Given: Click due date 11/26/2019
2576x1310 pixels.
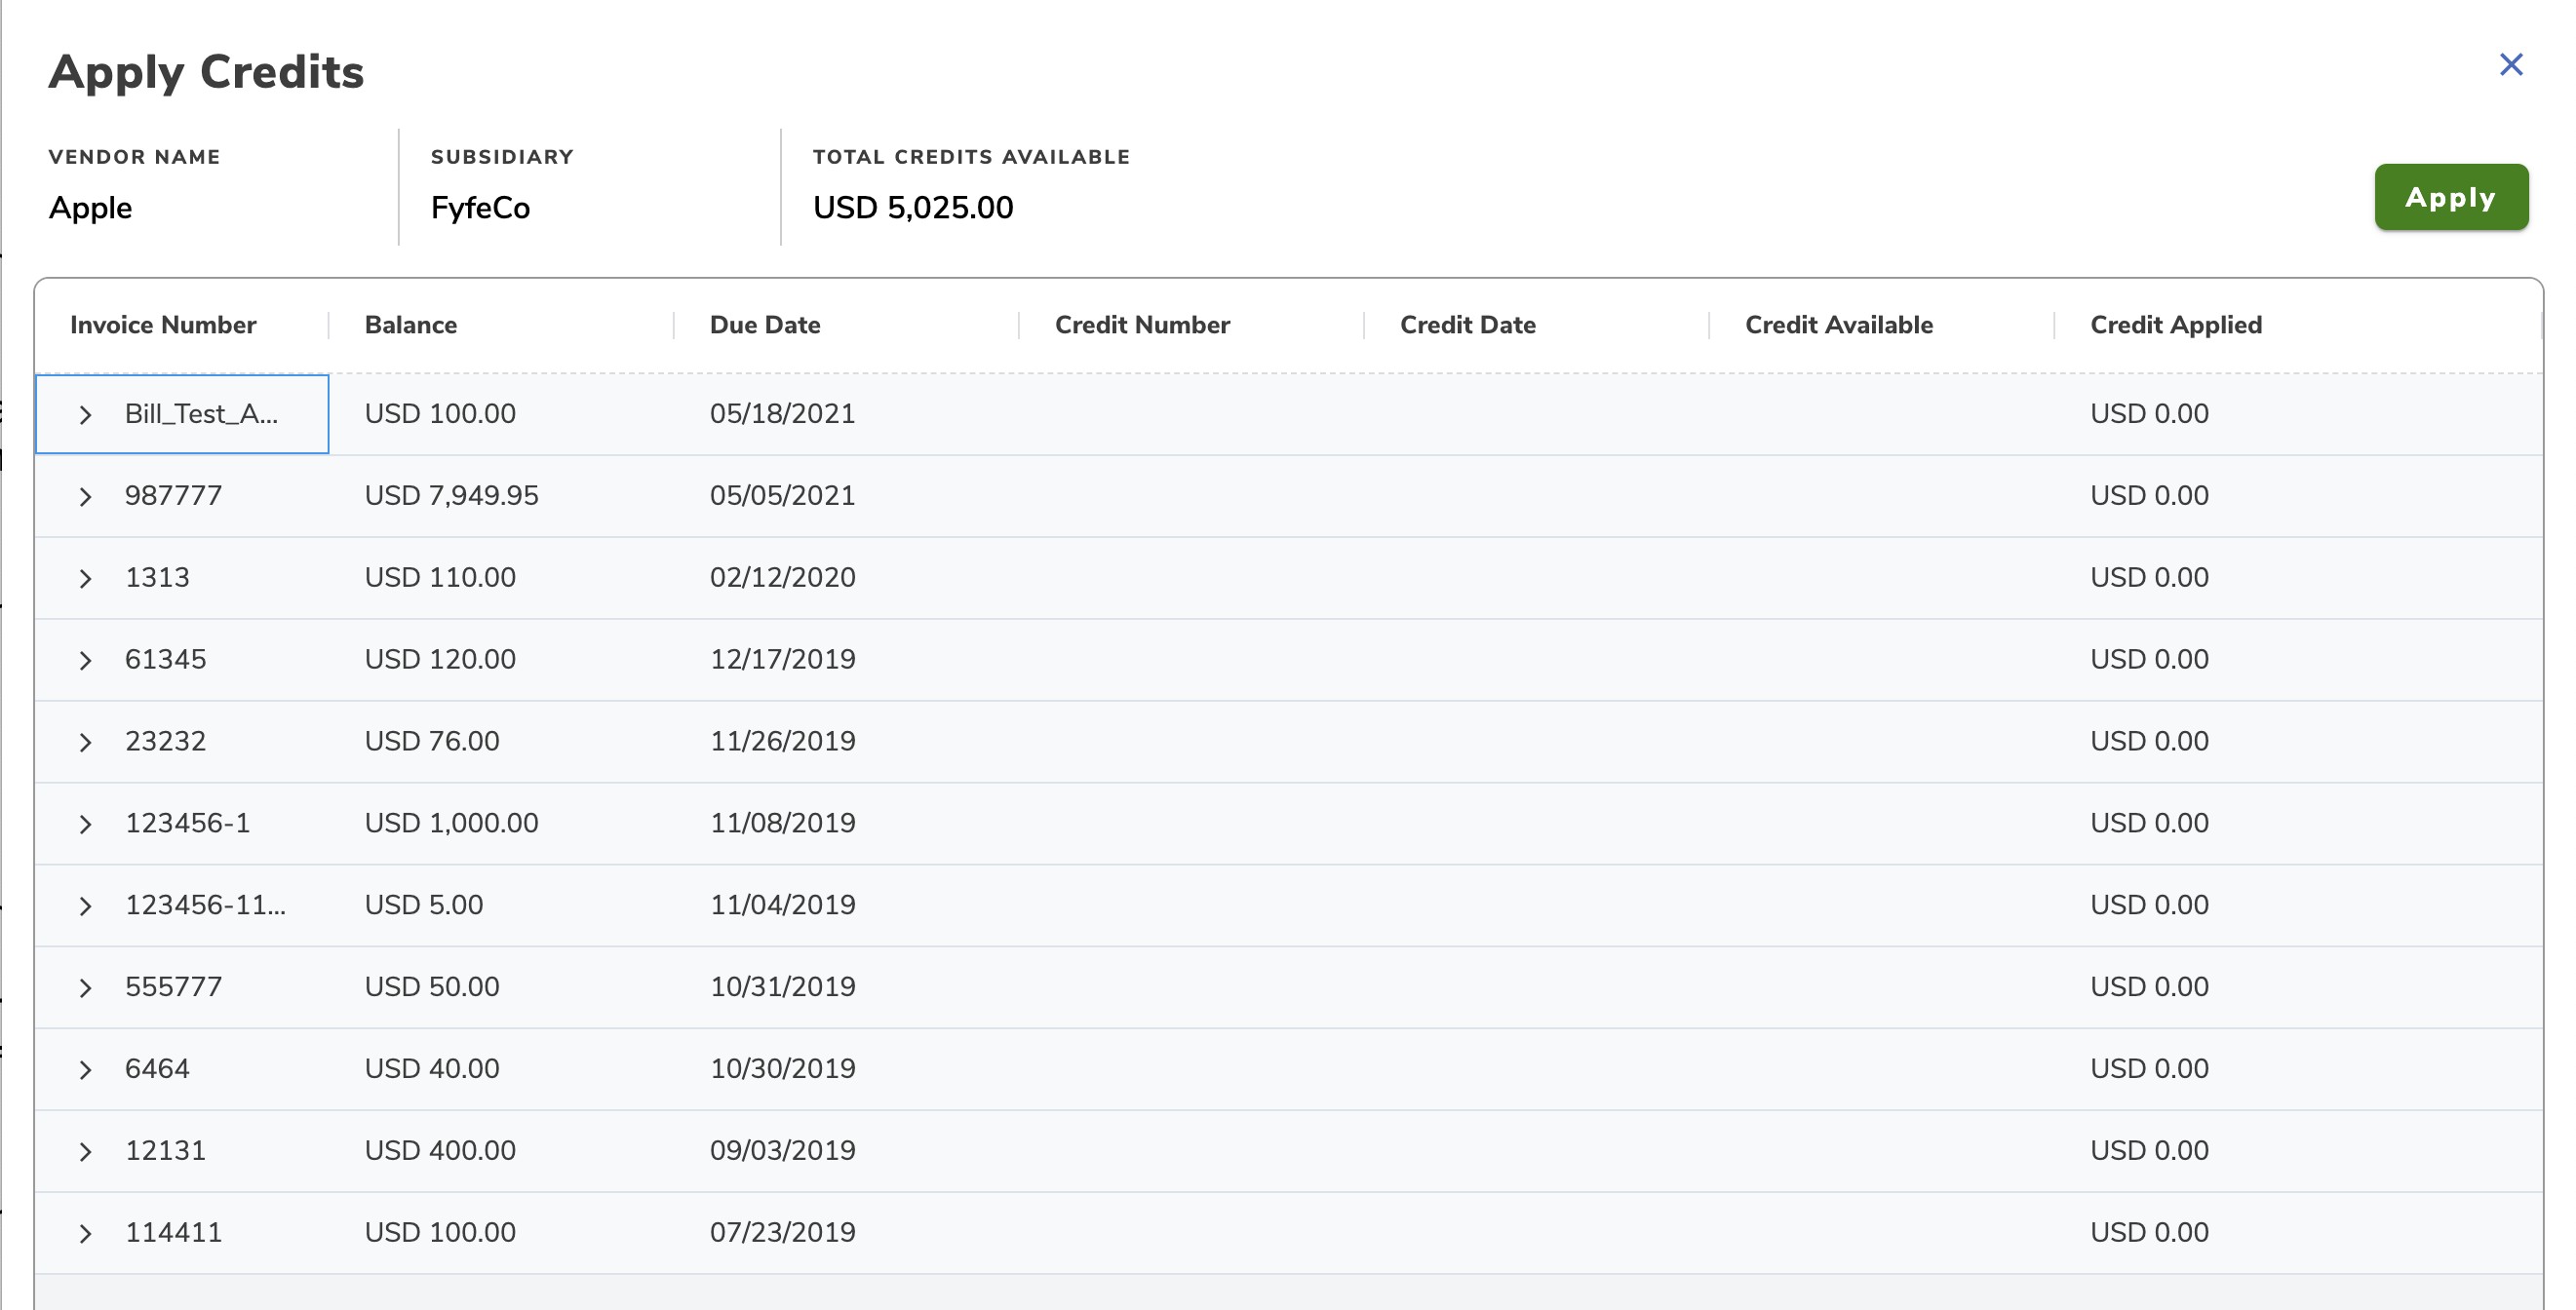Looking at the screenshot, I should coord(782,742).
